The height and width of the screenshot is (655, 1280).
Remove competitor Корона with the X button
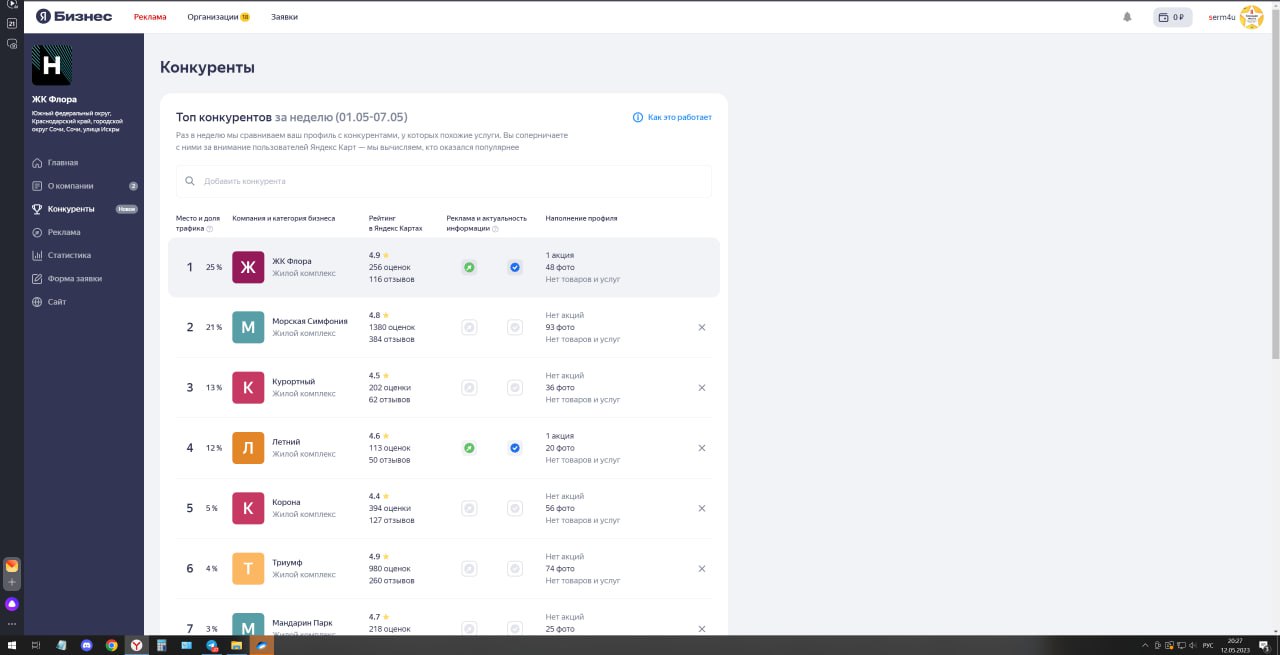pos(702,508)
